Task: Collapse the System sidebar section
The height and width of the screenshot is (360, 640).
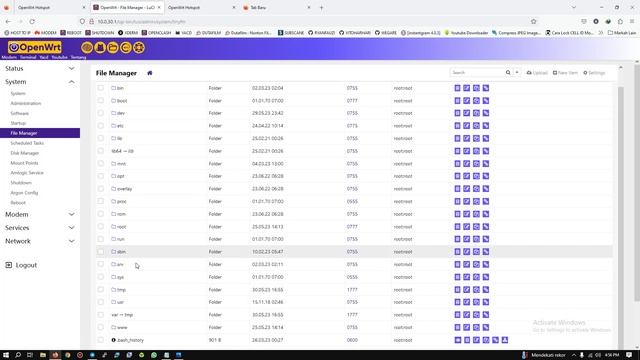Action: (x=40, y=82)
